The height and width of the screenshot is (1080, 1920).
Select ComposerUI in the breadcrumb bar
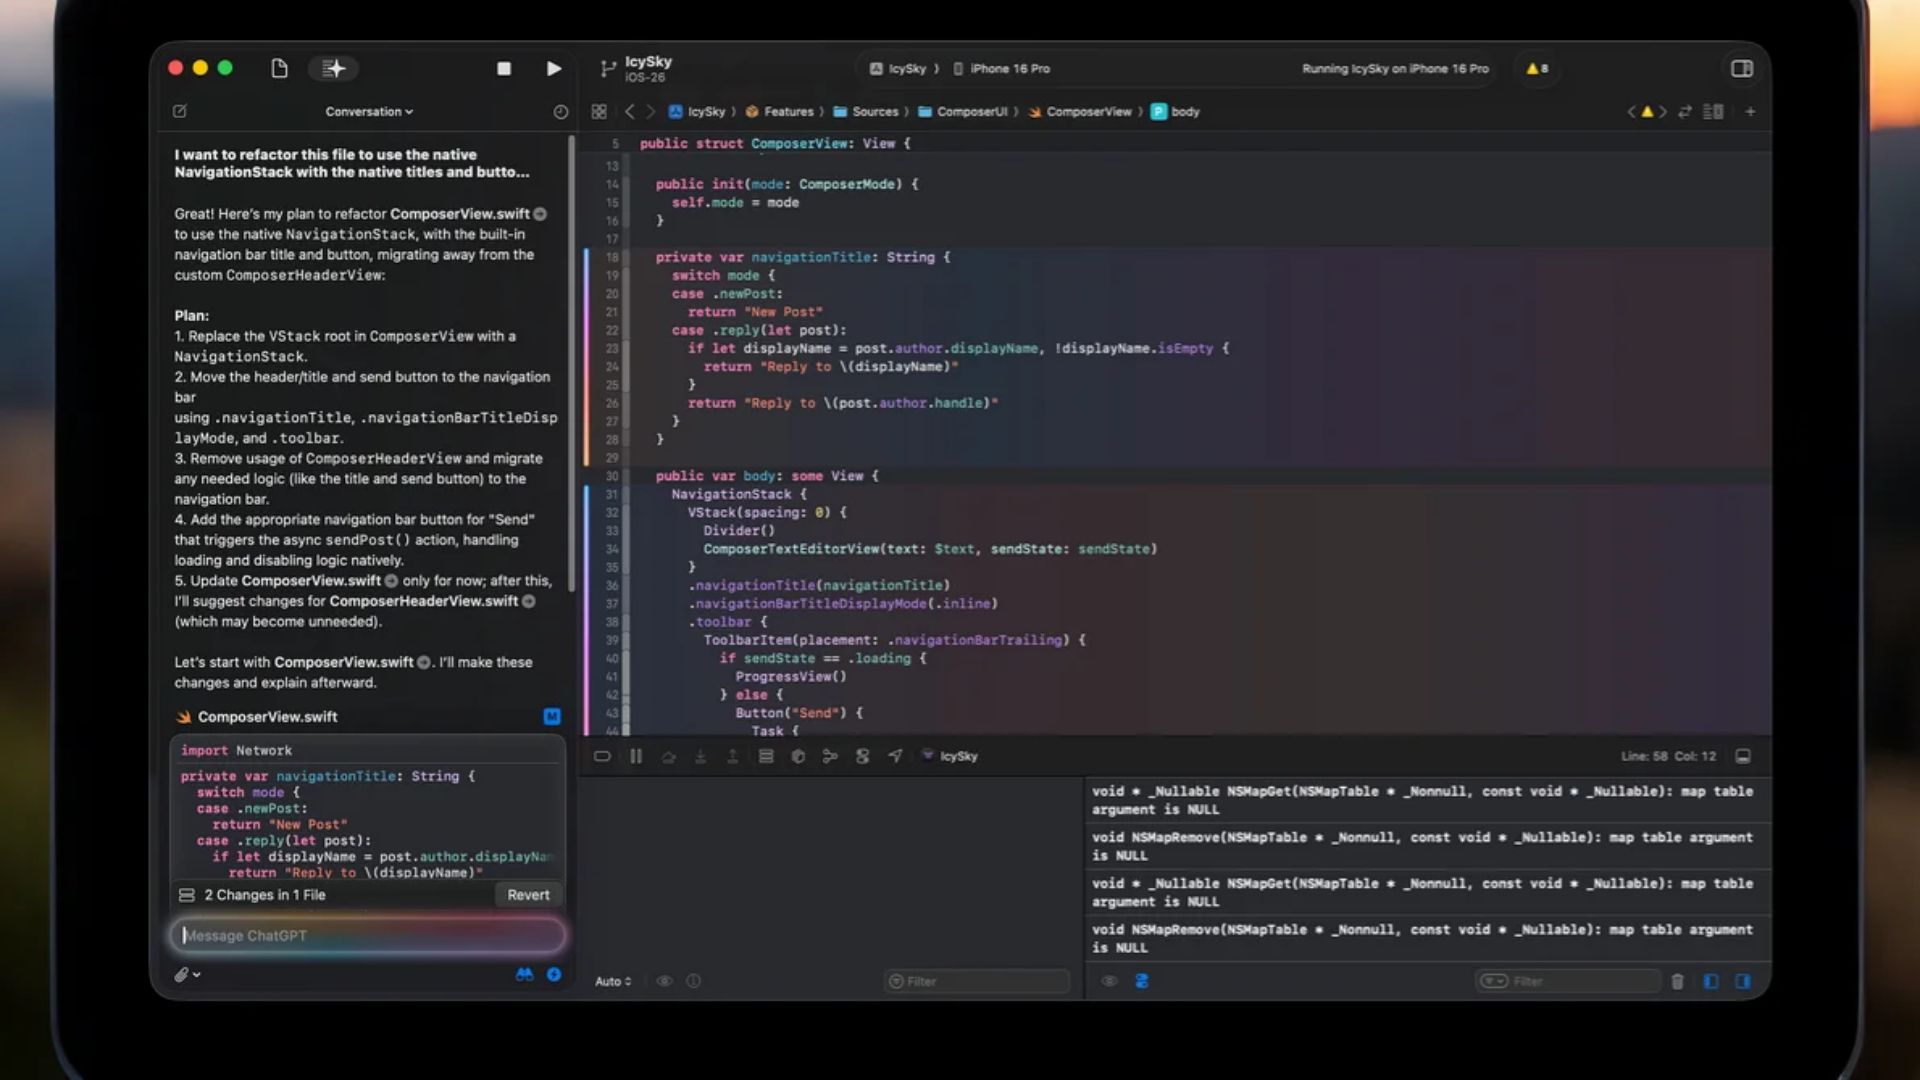(971, 112)
